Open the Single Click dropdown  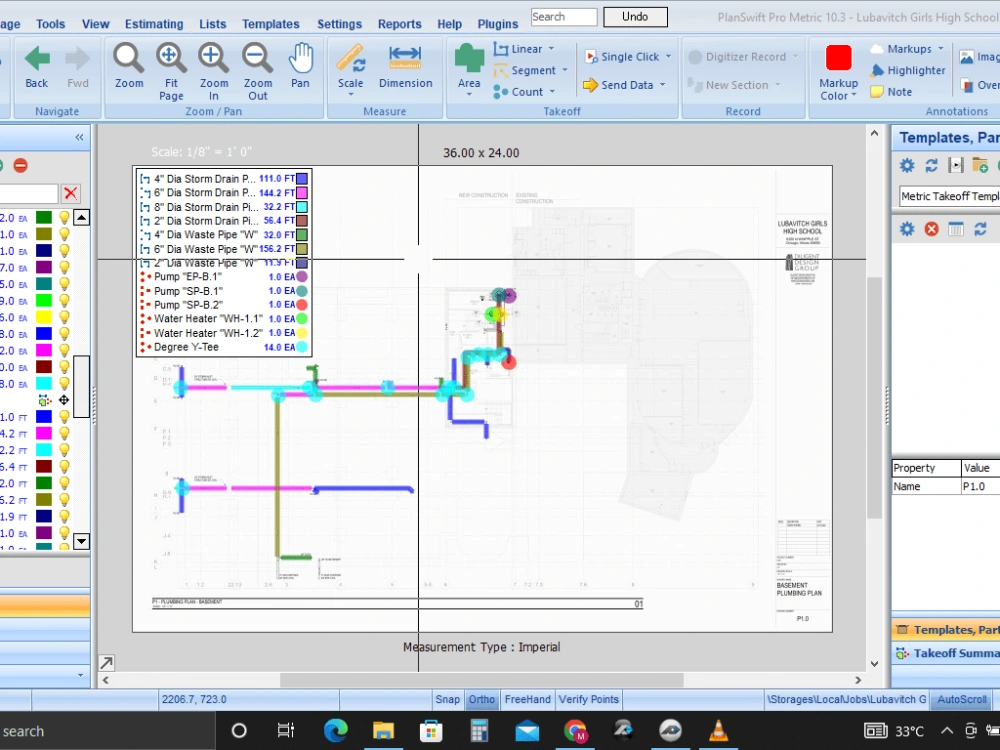668,57
